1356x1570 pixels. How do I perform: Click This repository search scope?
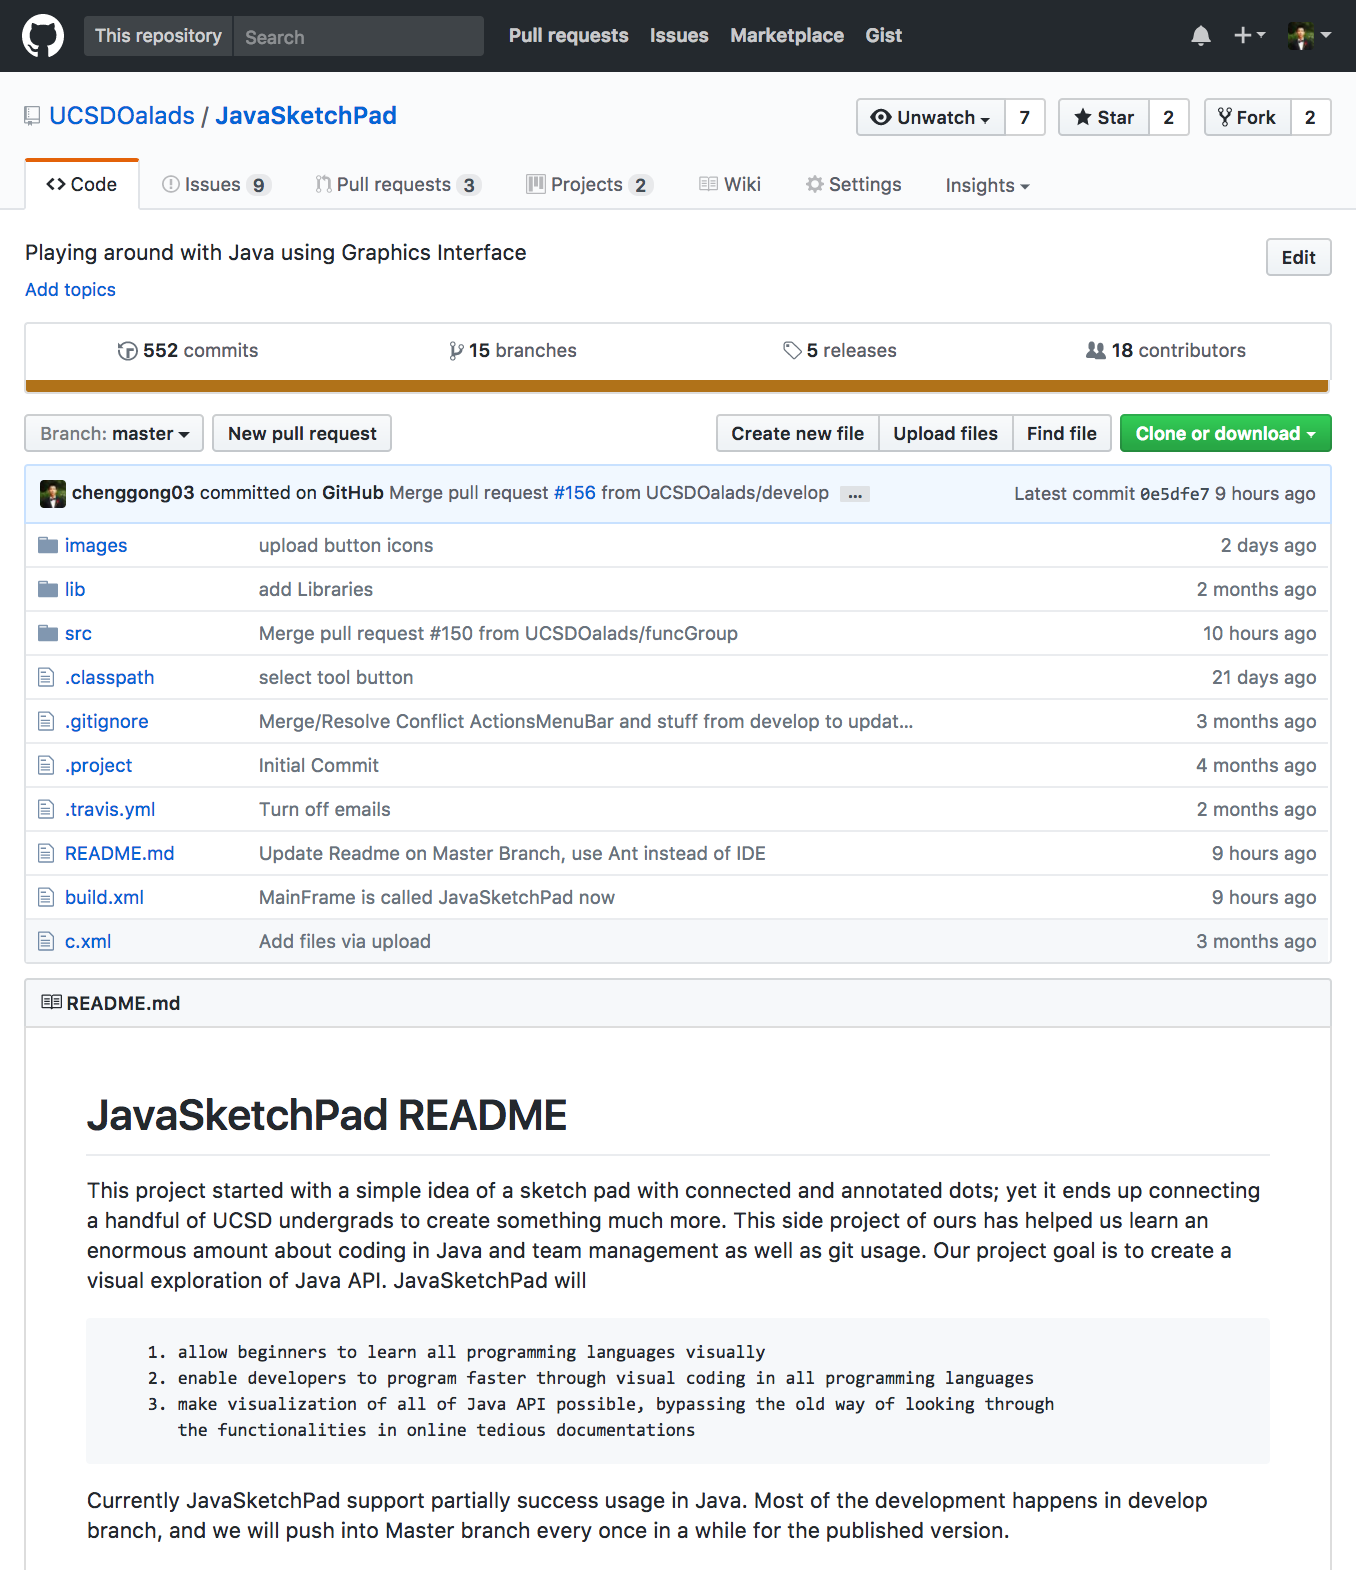158,36
